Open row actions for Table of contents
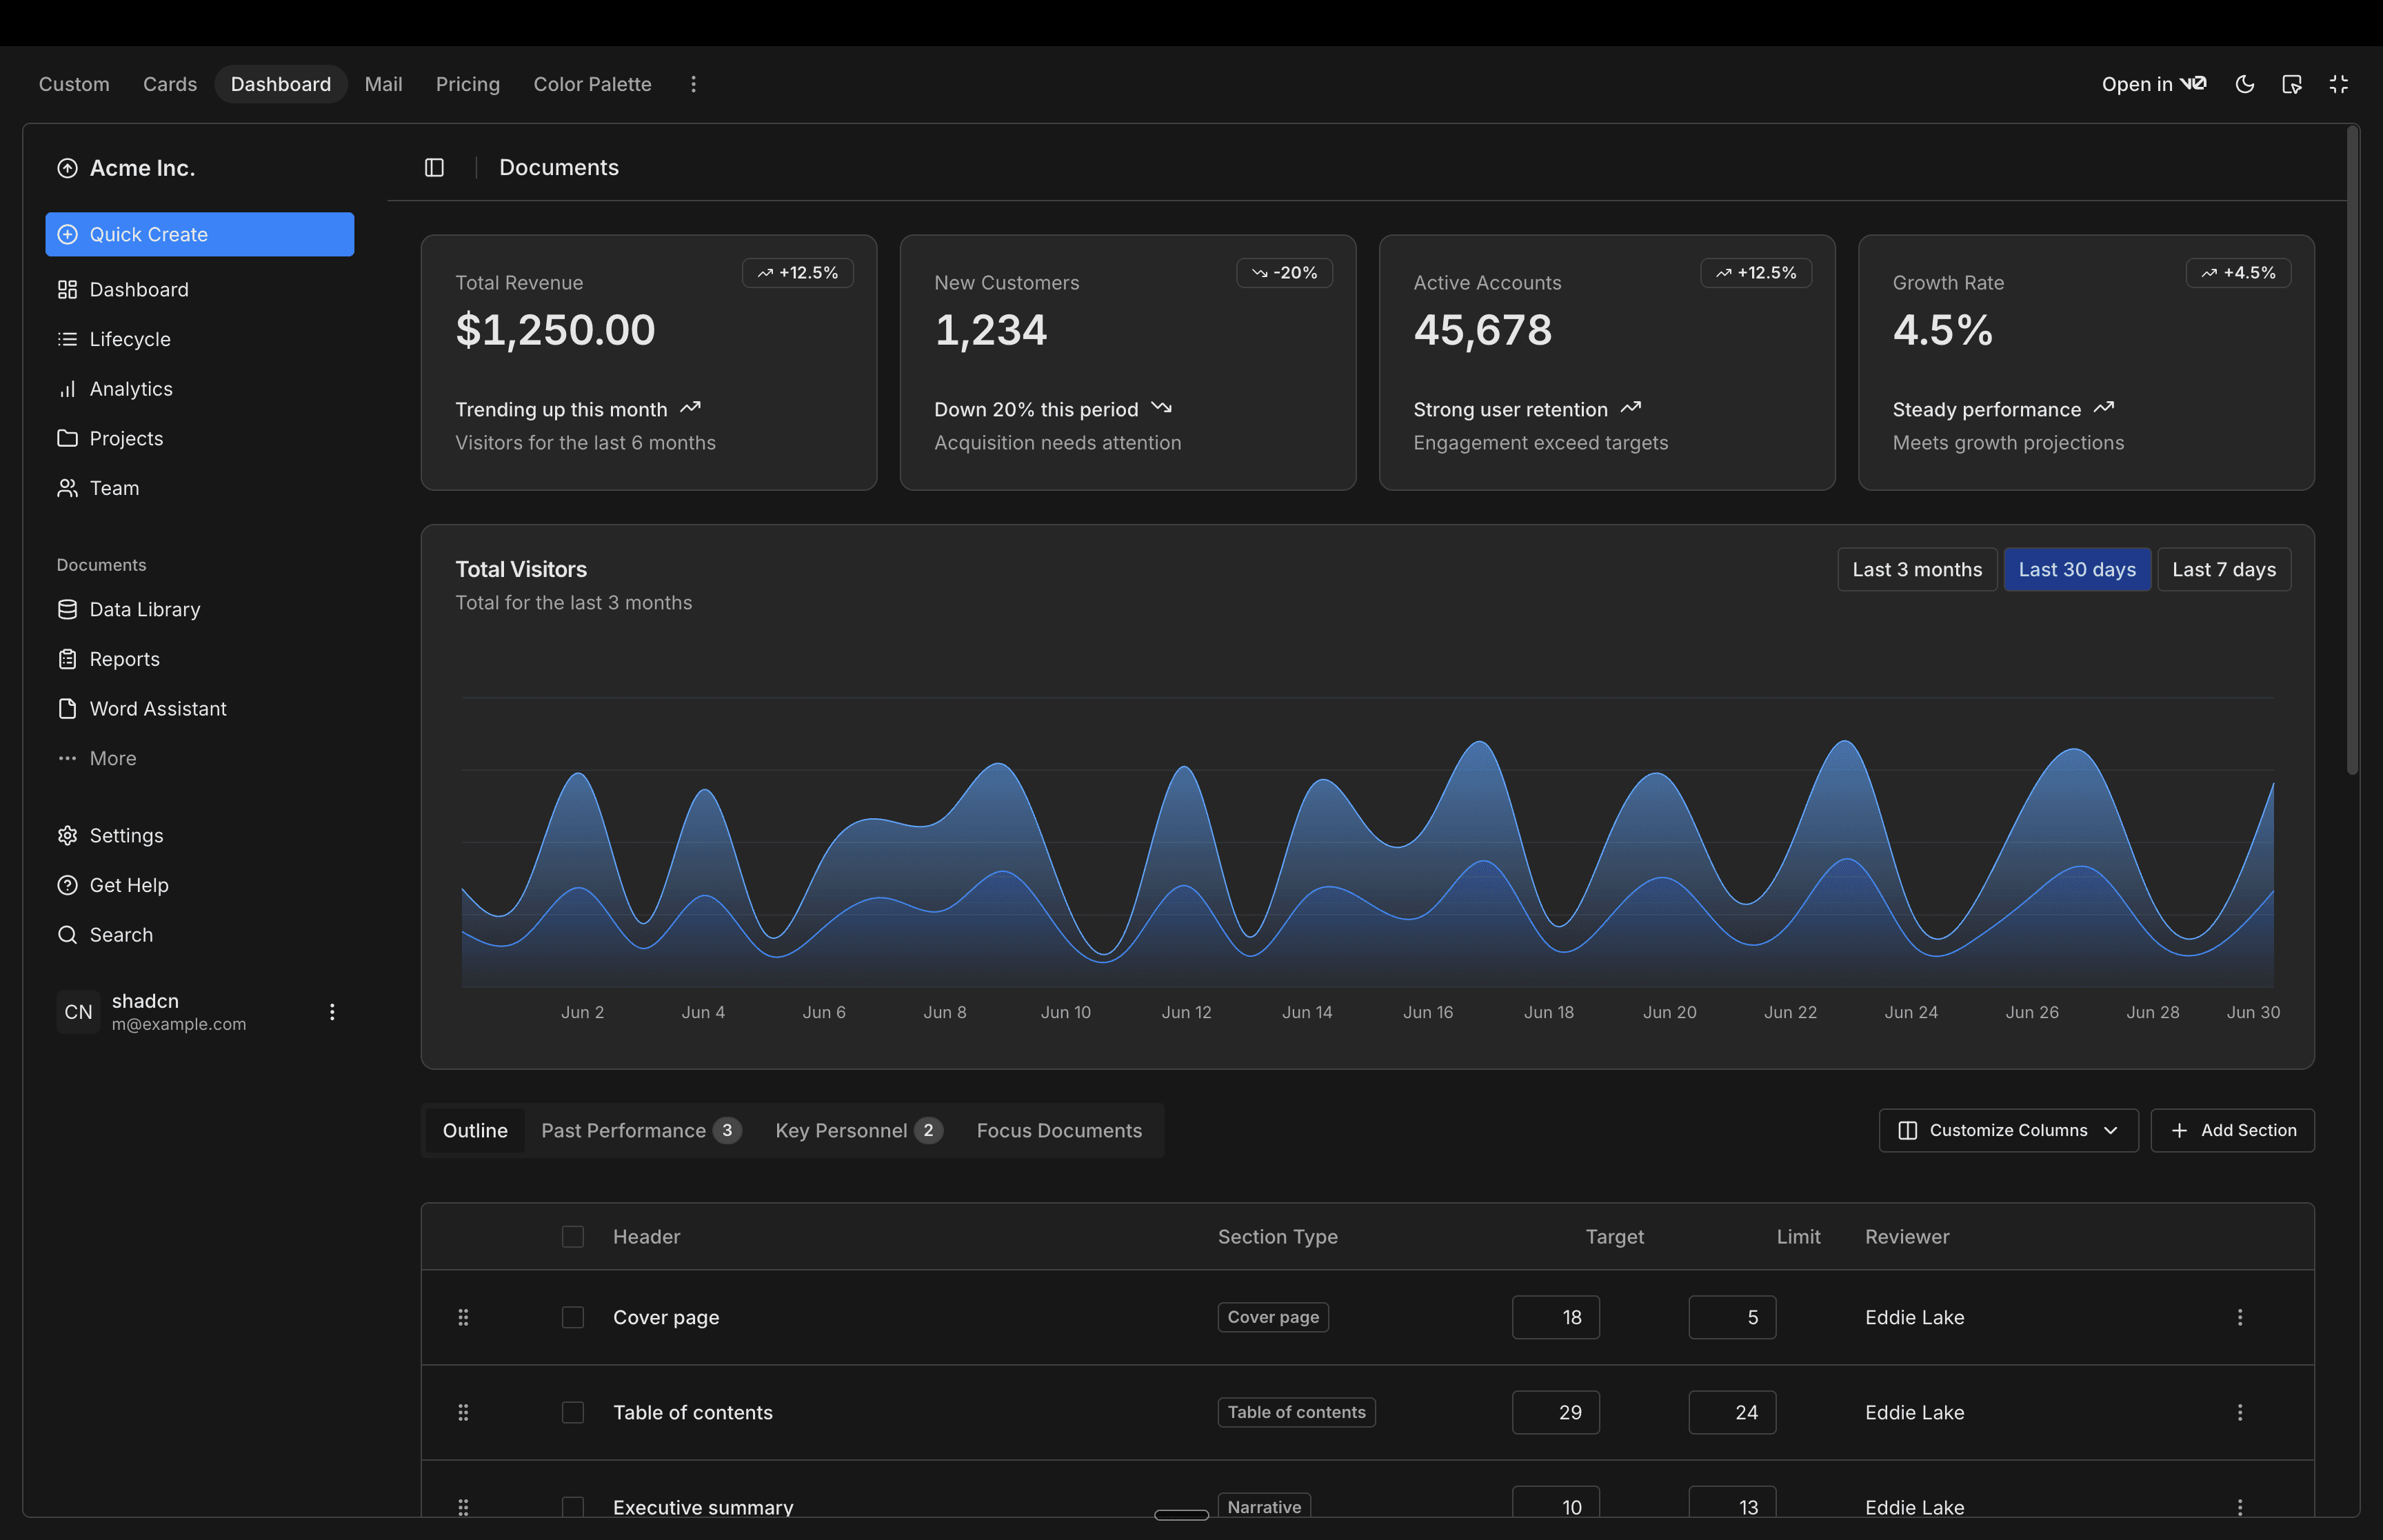 click(x=2240, y=1412)
